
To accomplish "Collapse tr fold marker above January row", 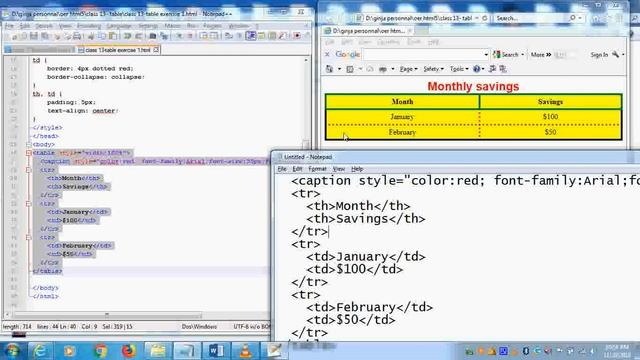I will tap(29, 203).
